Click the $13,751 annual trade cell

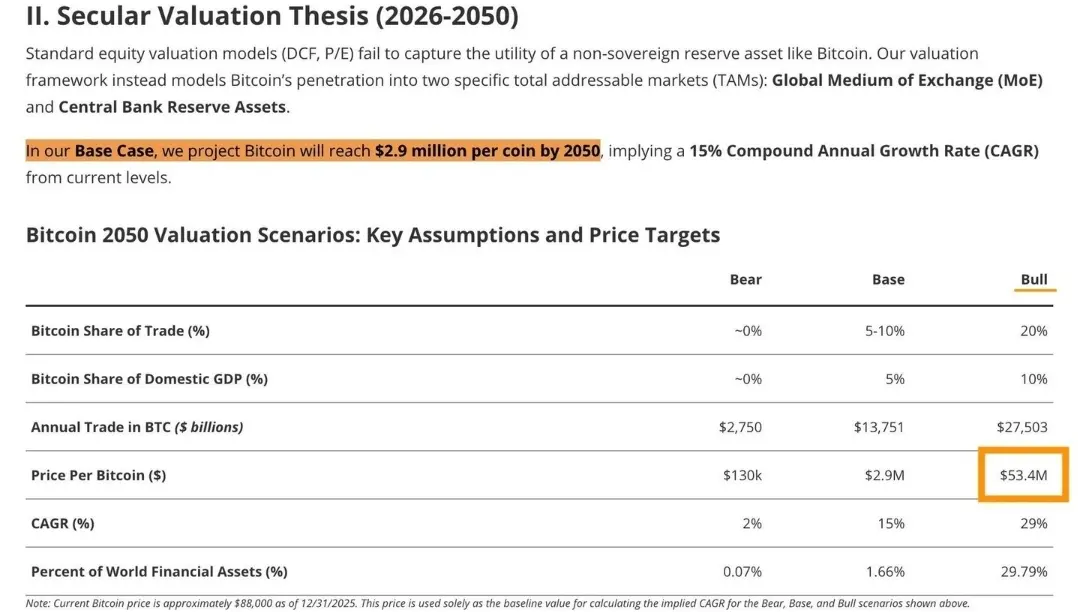pyautogui.click(x=879, y=427)
